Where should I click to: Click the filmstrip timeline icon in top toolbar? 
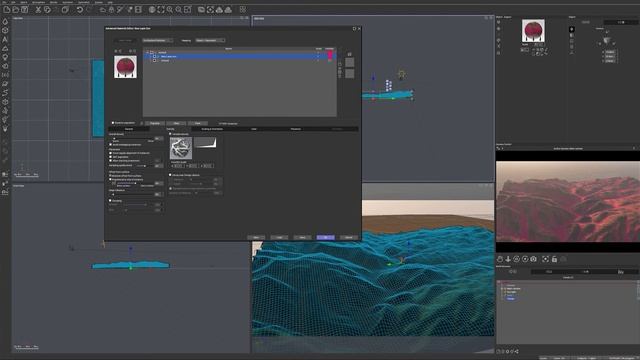[x=138, y=9]
